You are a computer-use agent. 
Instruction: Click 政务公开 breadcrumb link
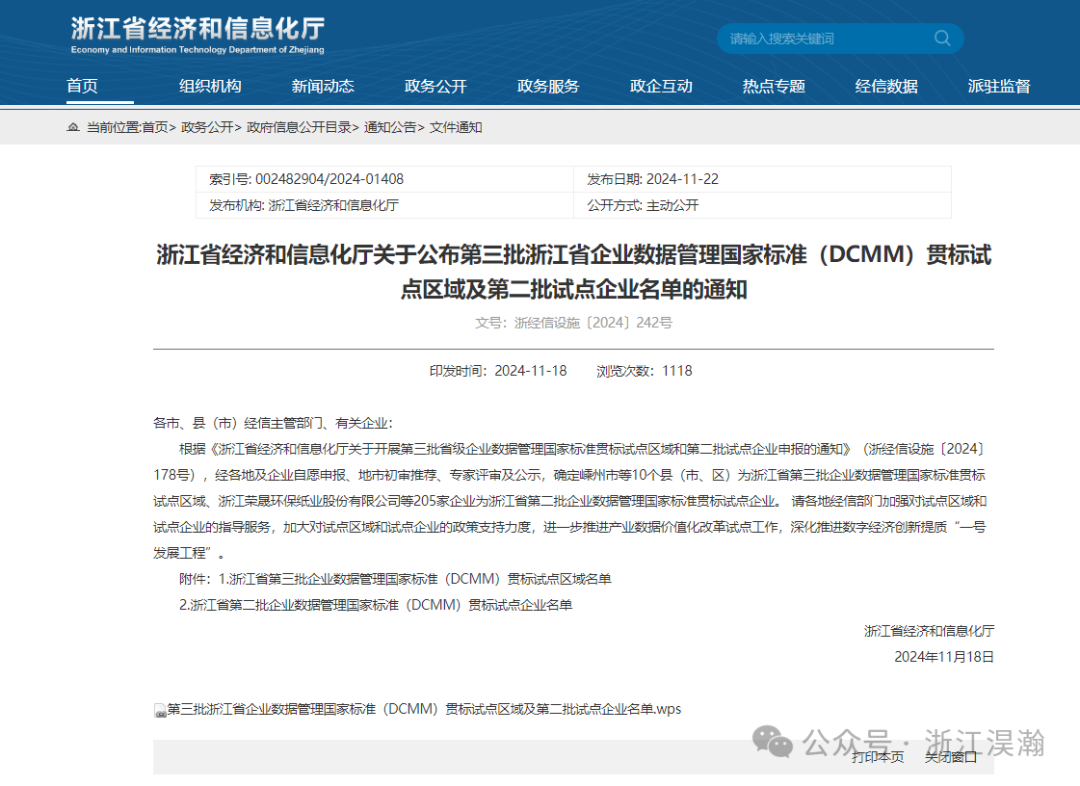207,127
